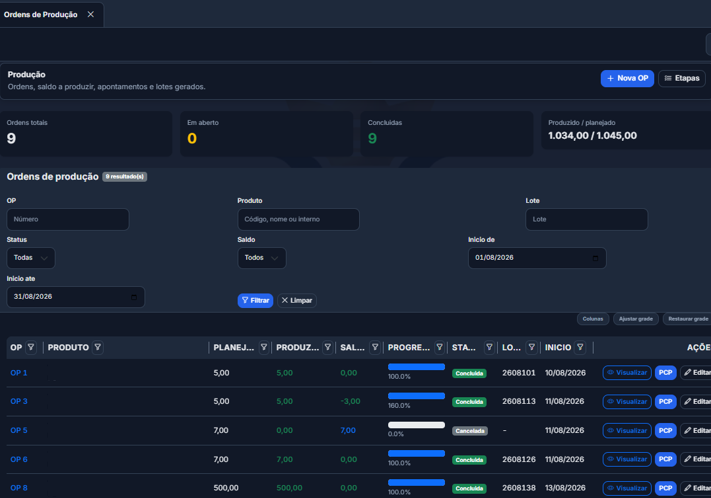Clear filters with the Limpar button

297,301
